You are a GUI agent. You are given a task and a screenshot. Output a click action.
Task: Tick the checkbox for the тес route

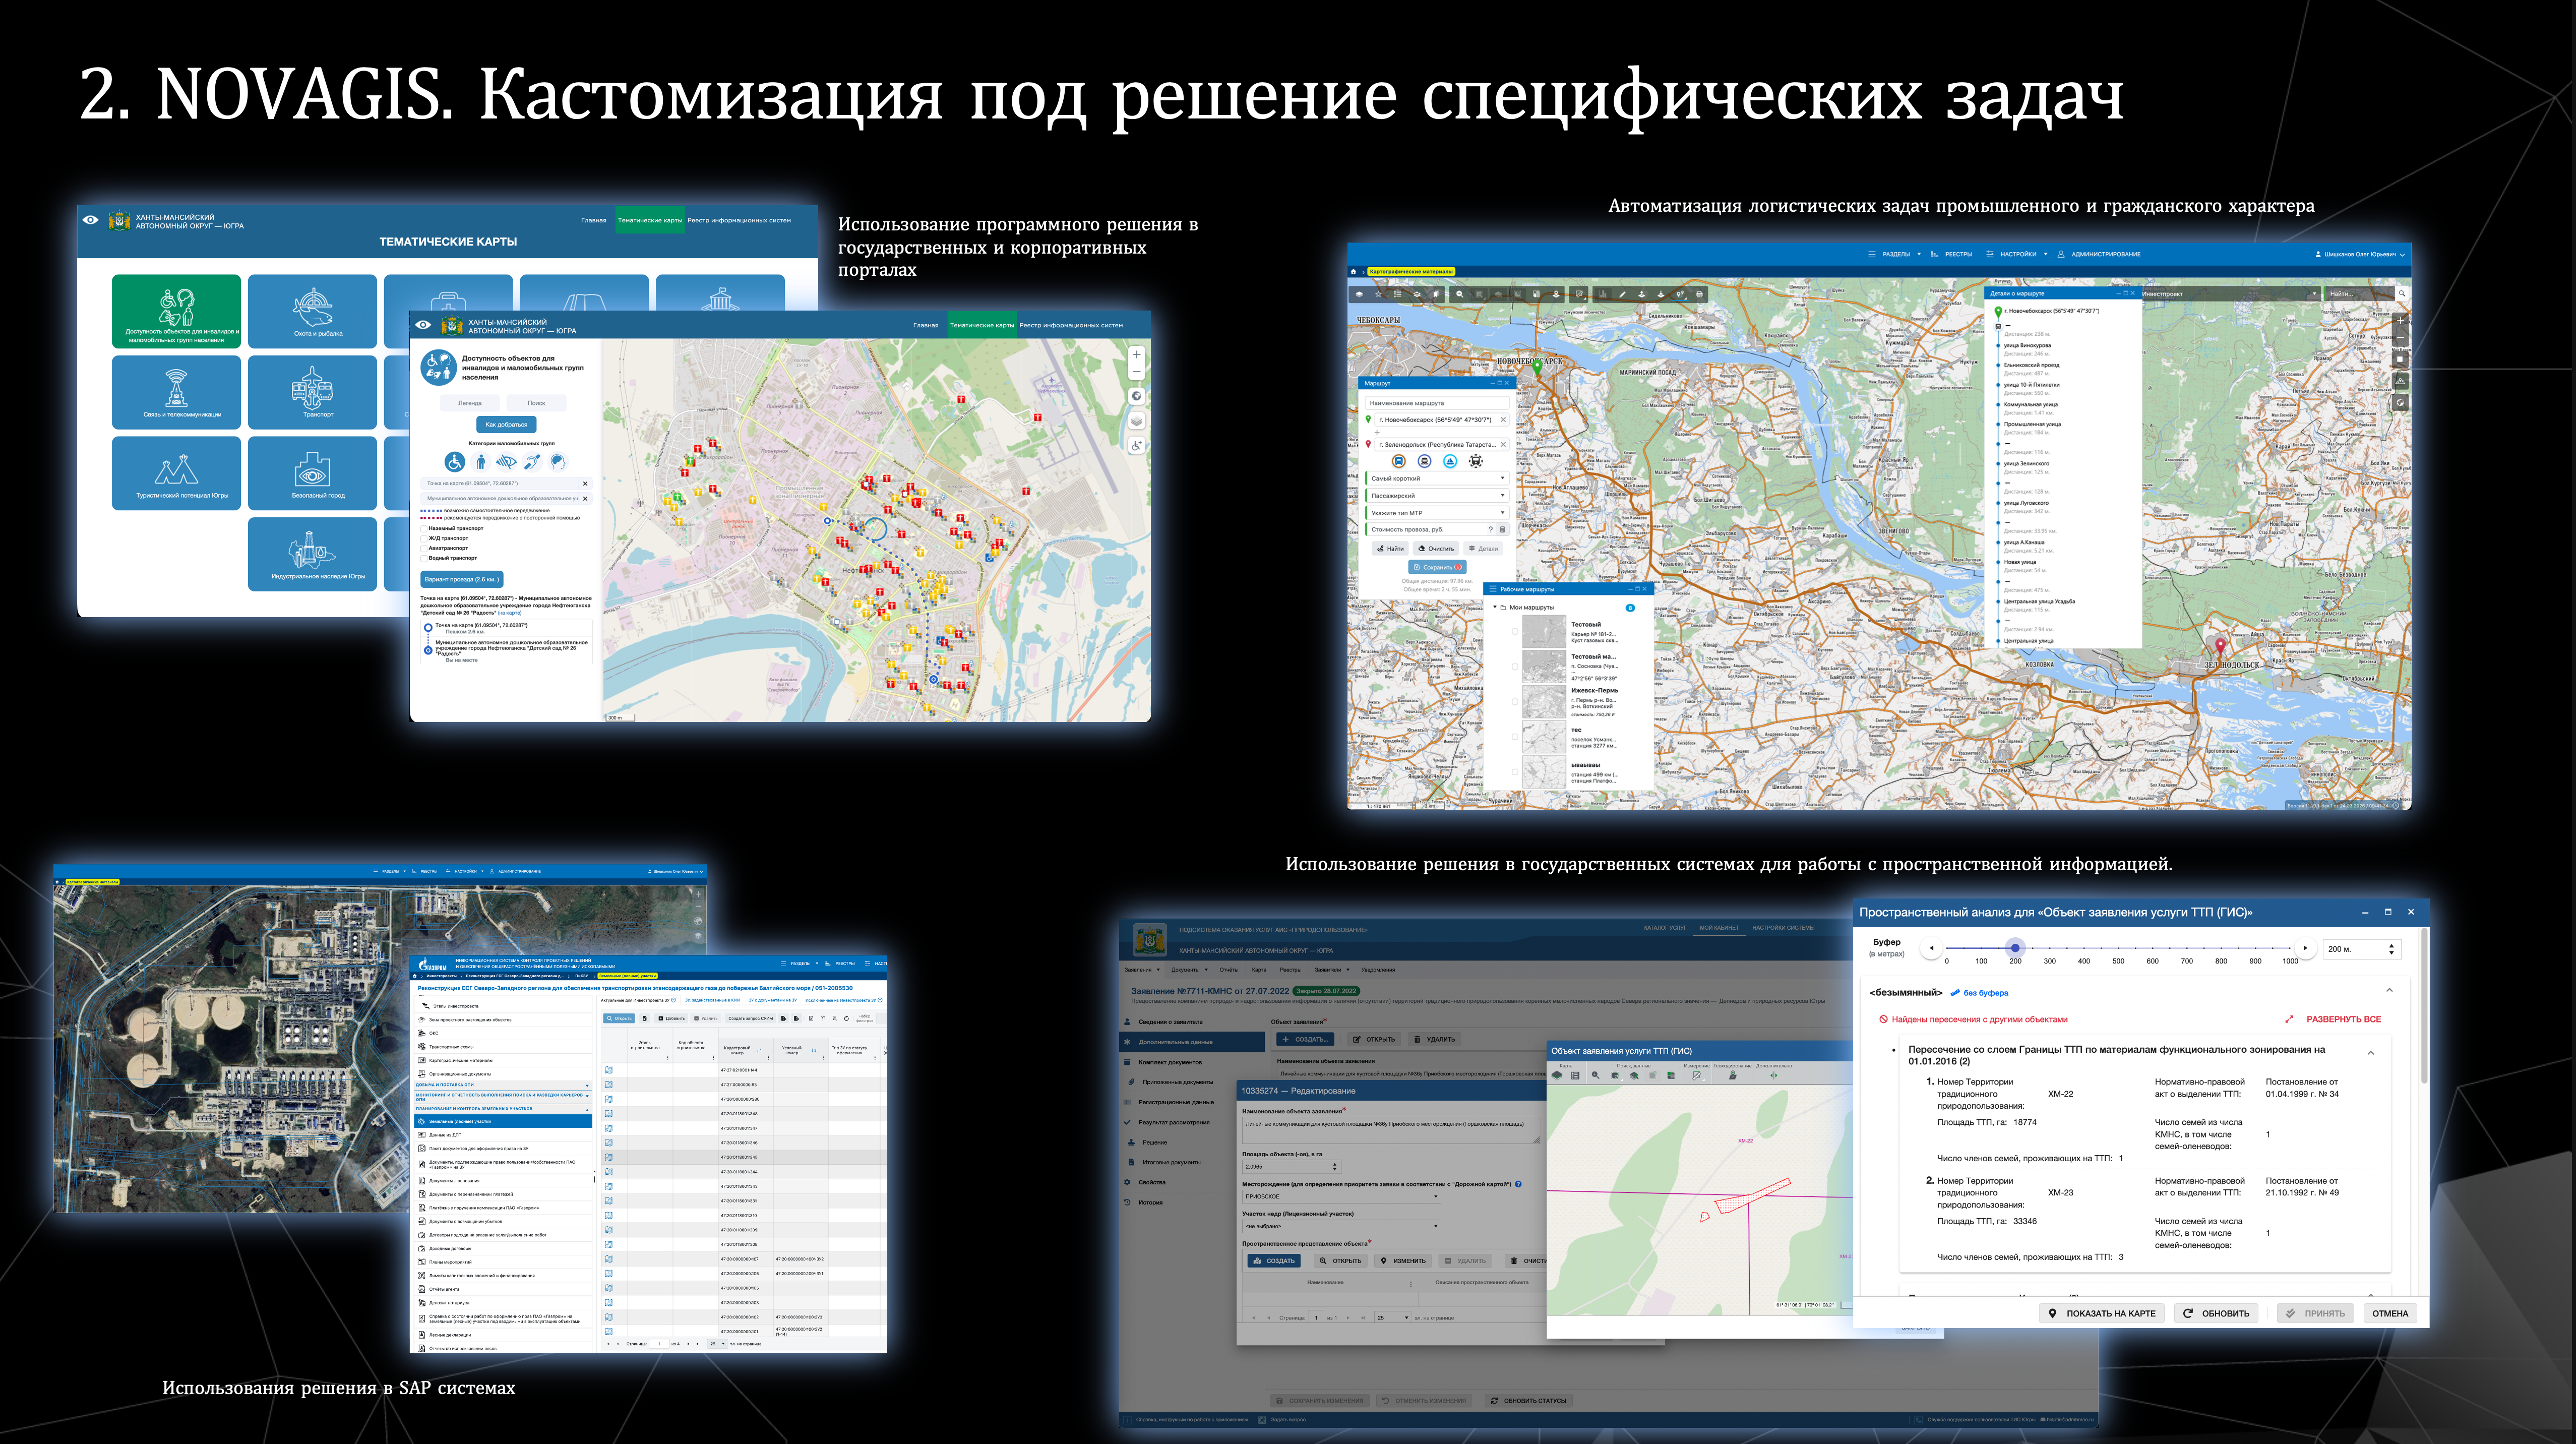coord(1515,737)
